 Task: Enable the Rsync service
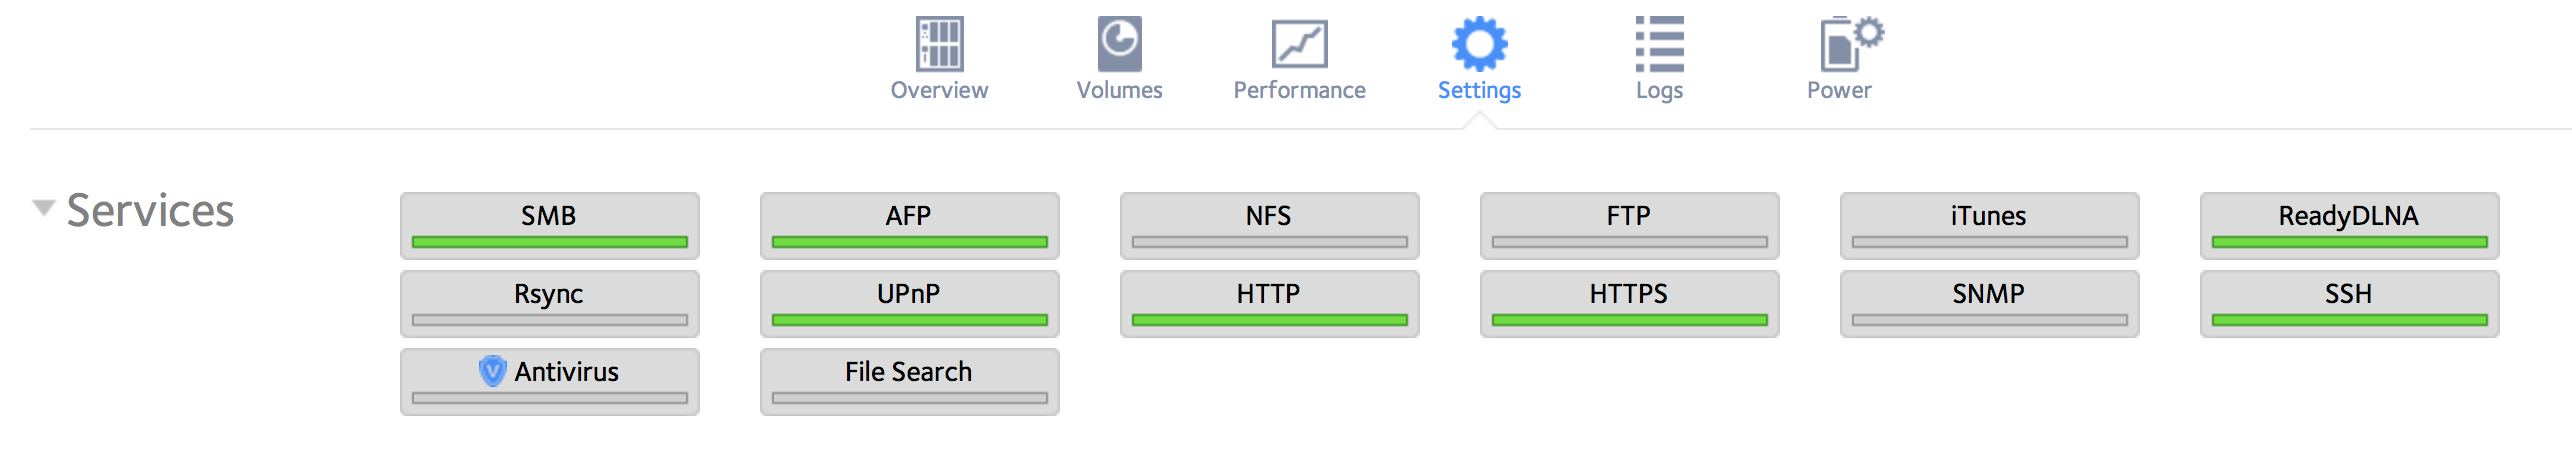pyautogui.click(x=549, y=303)
